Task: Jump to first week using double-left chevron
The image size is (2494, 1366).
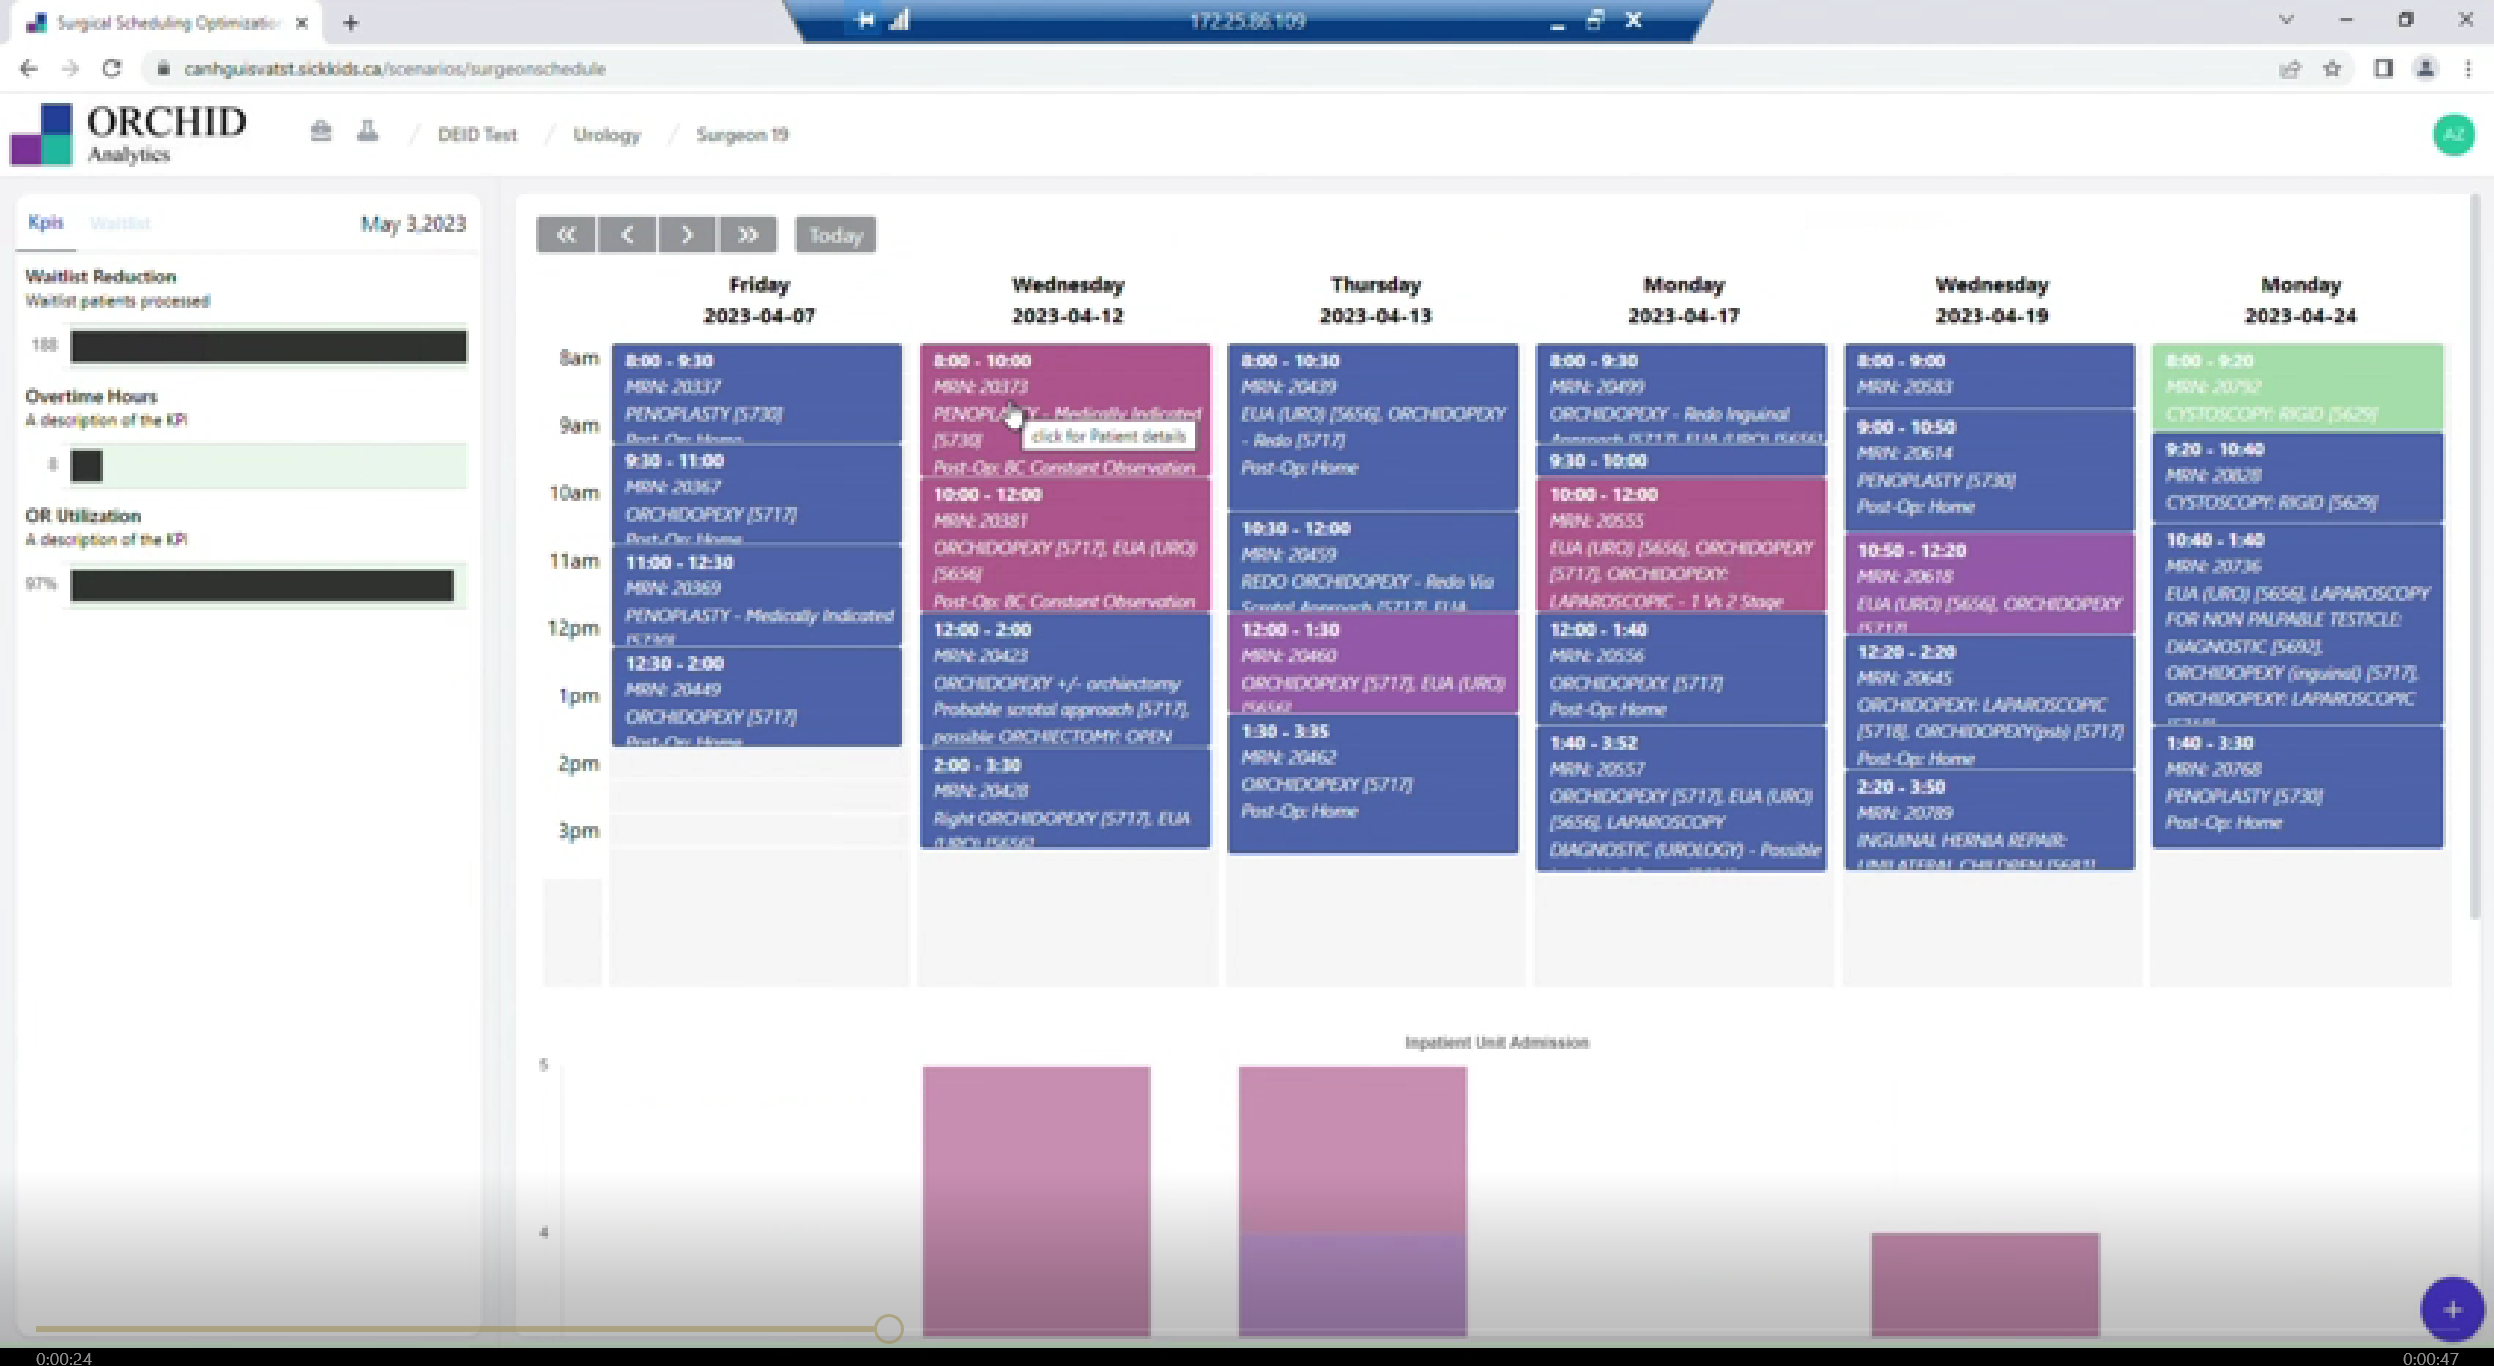Action: (x=565, y=234)
